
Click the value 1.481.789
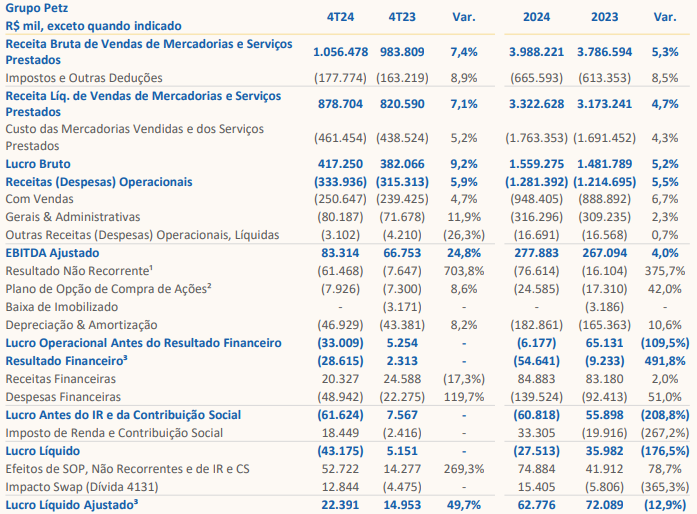(x=605, y=164)
